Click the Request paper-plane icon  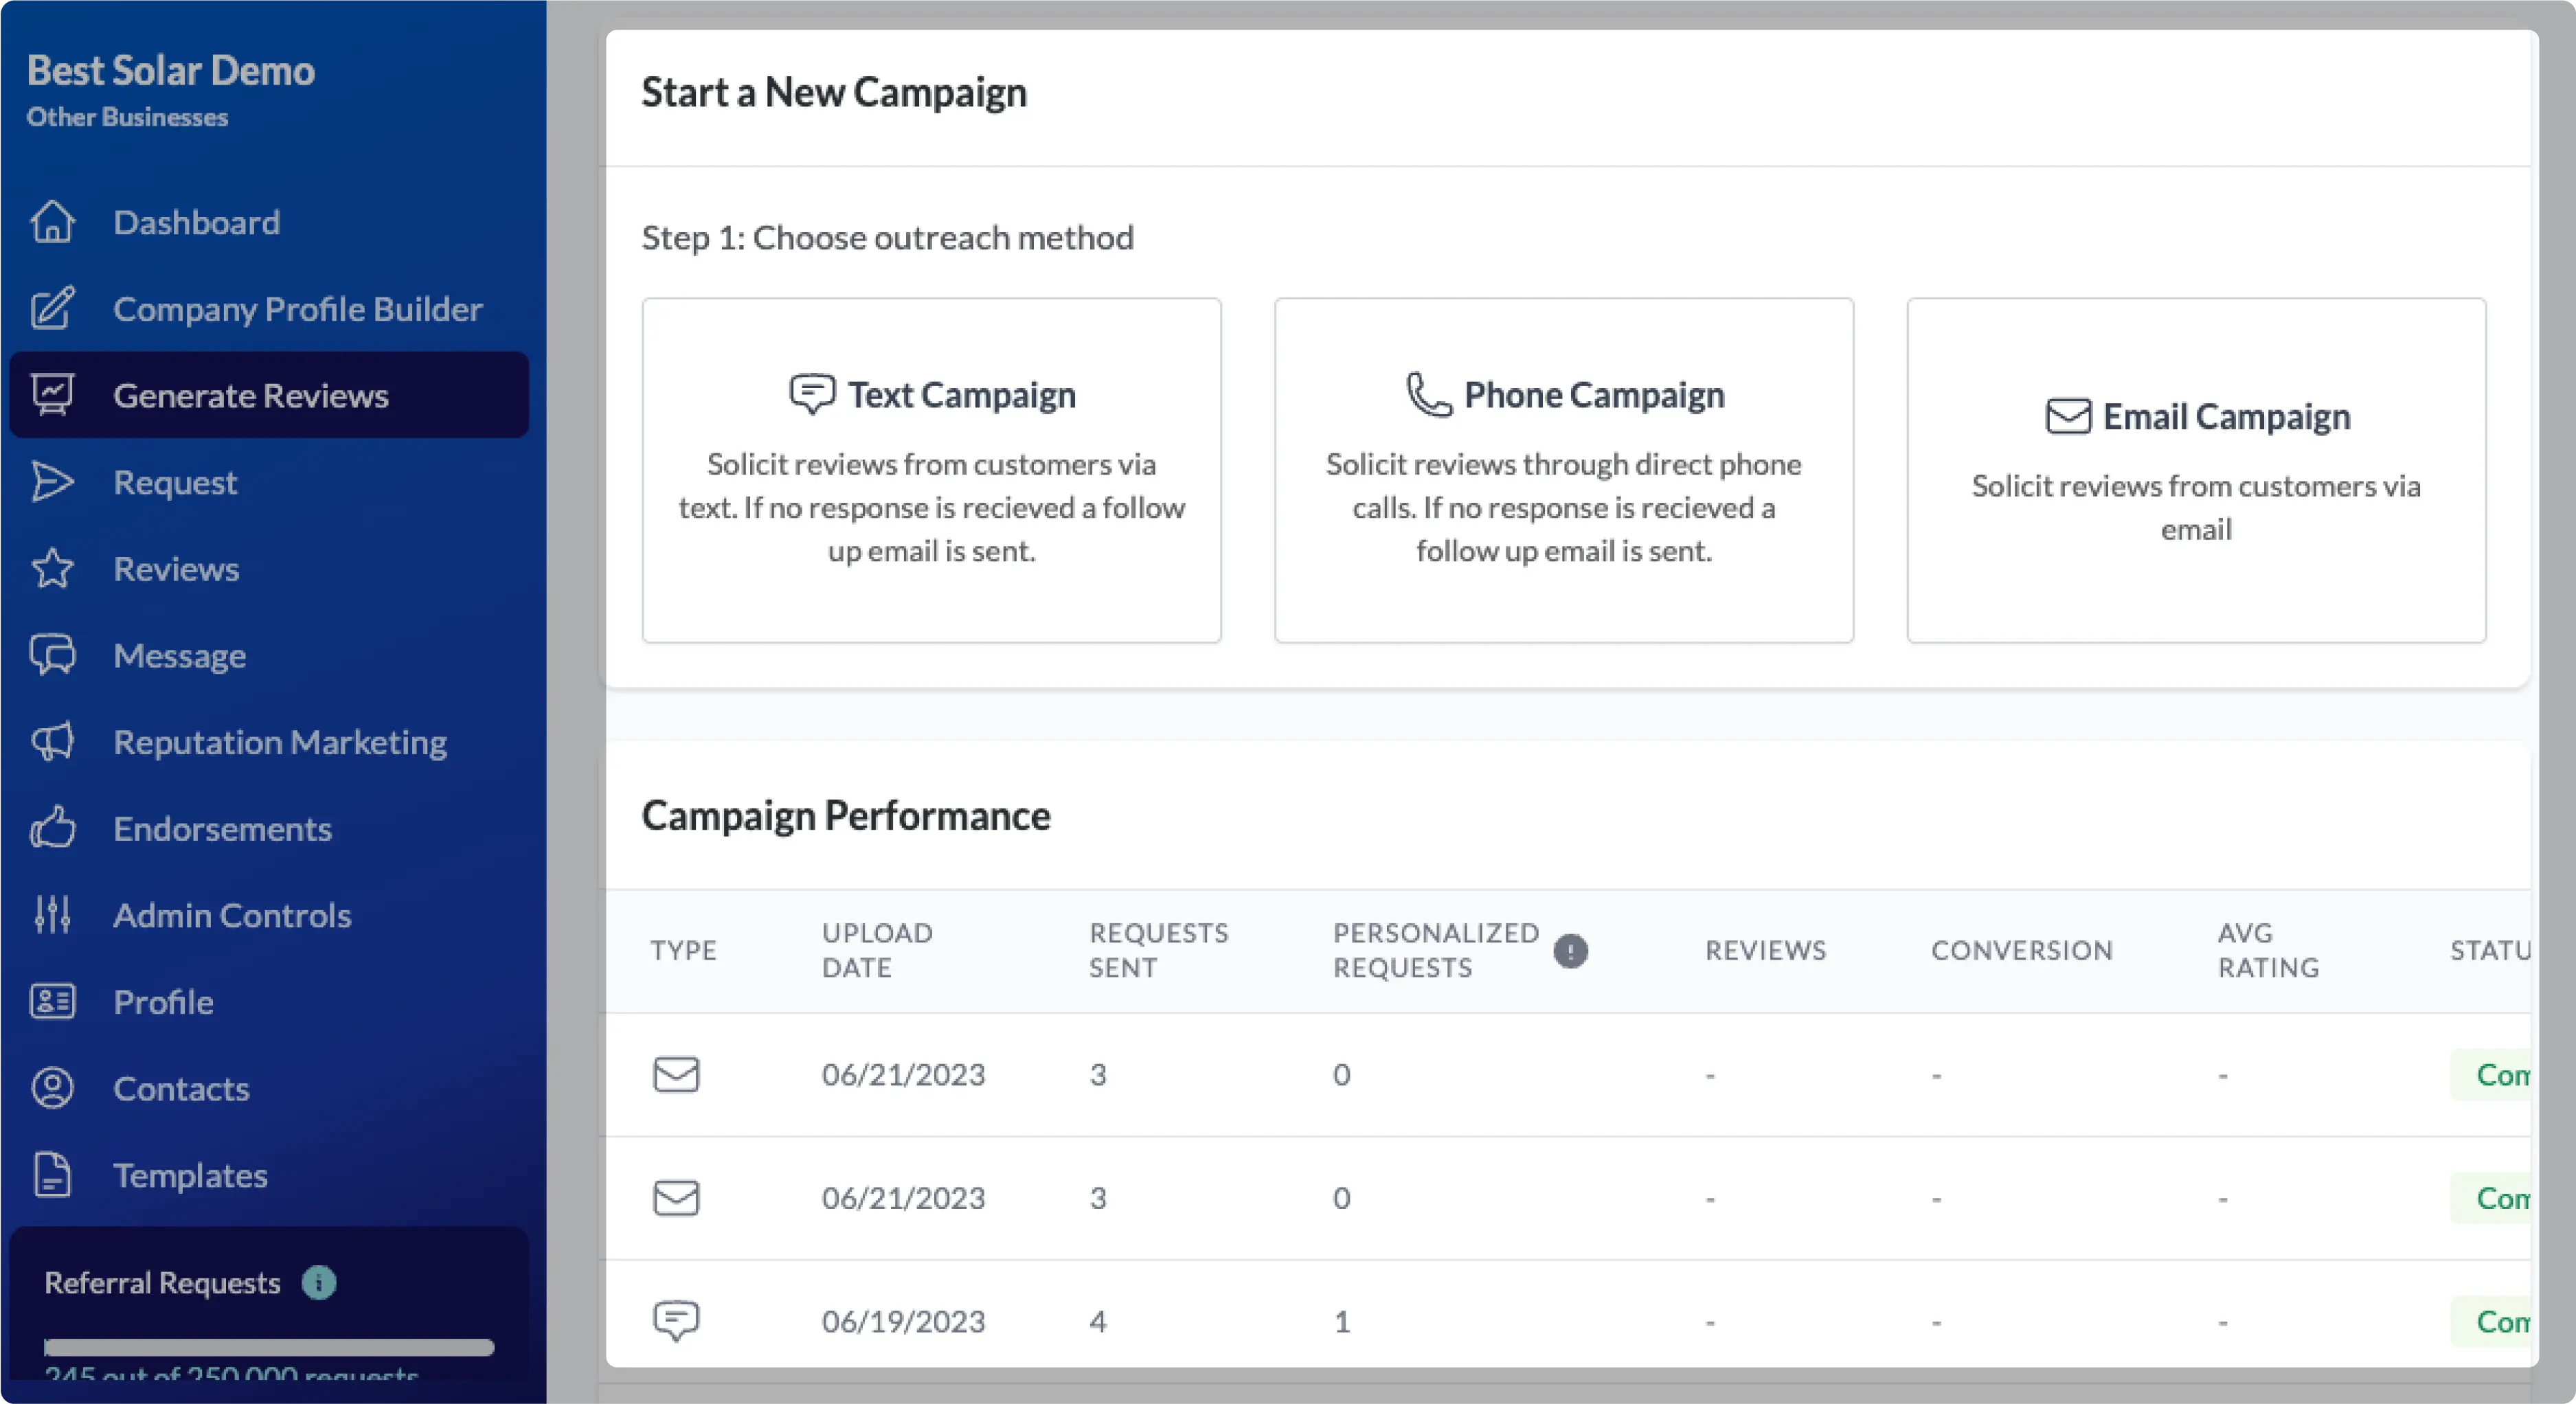point(52,482)
